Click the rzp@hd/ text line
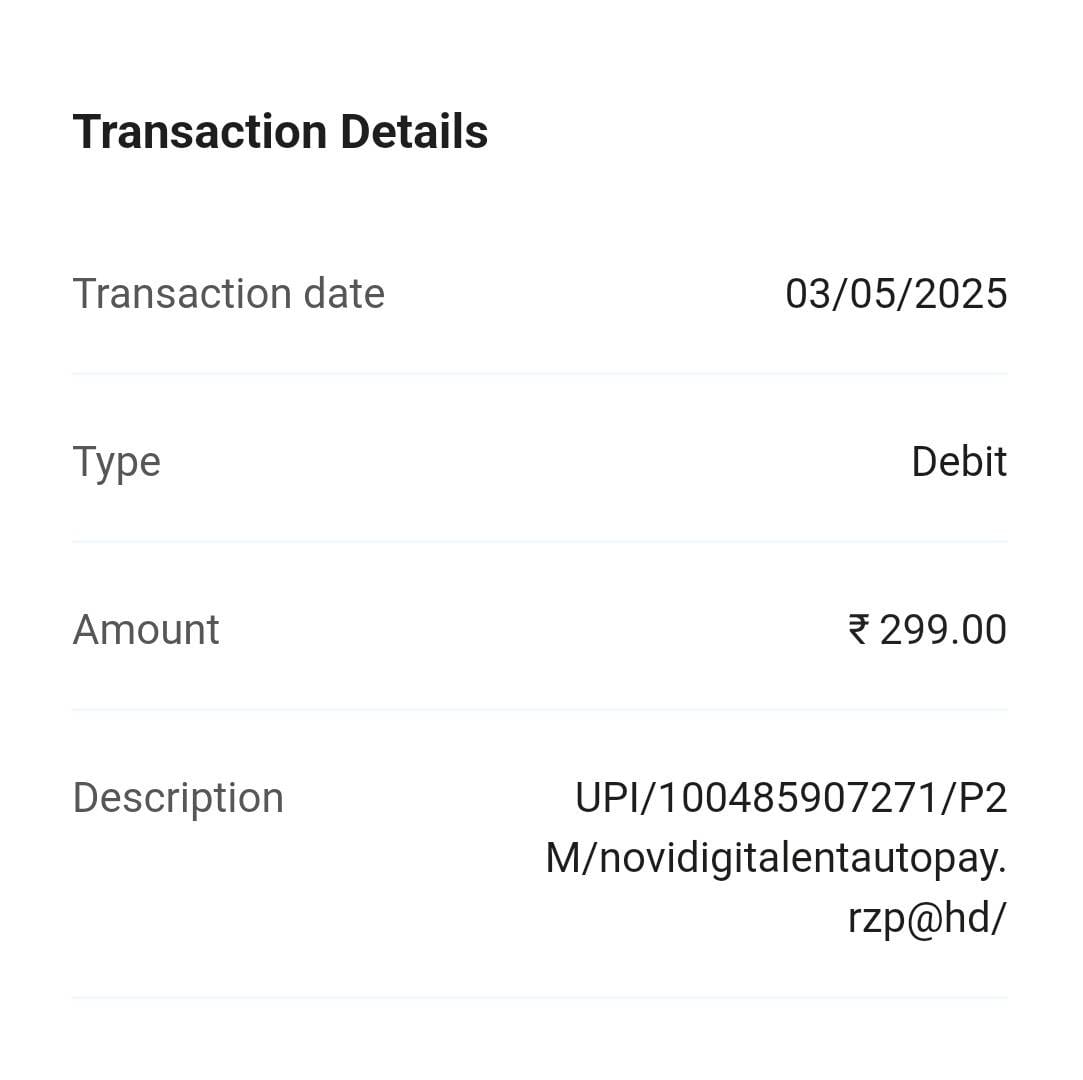This screenshot has width=1083, height=1080. 926,918
